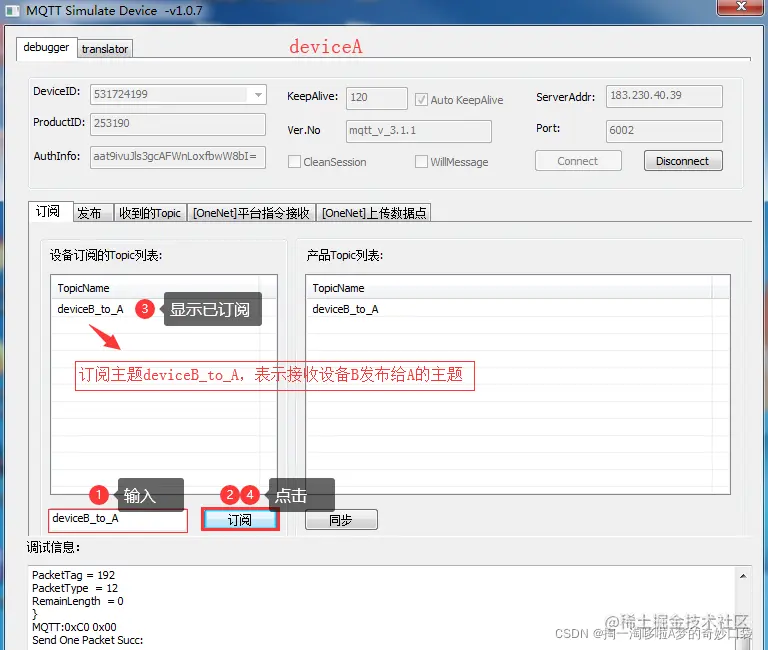Click TopicName header in 设备订阅的Topic列表
Screen dimensions: 768x650
tap(156, 288)
